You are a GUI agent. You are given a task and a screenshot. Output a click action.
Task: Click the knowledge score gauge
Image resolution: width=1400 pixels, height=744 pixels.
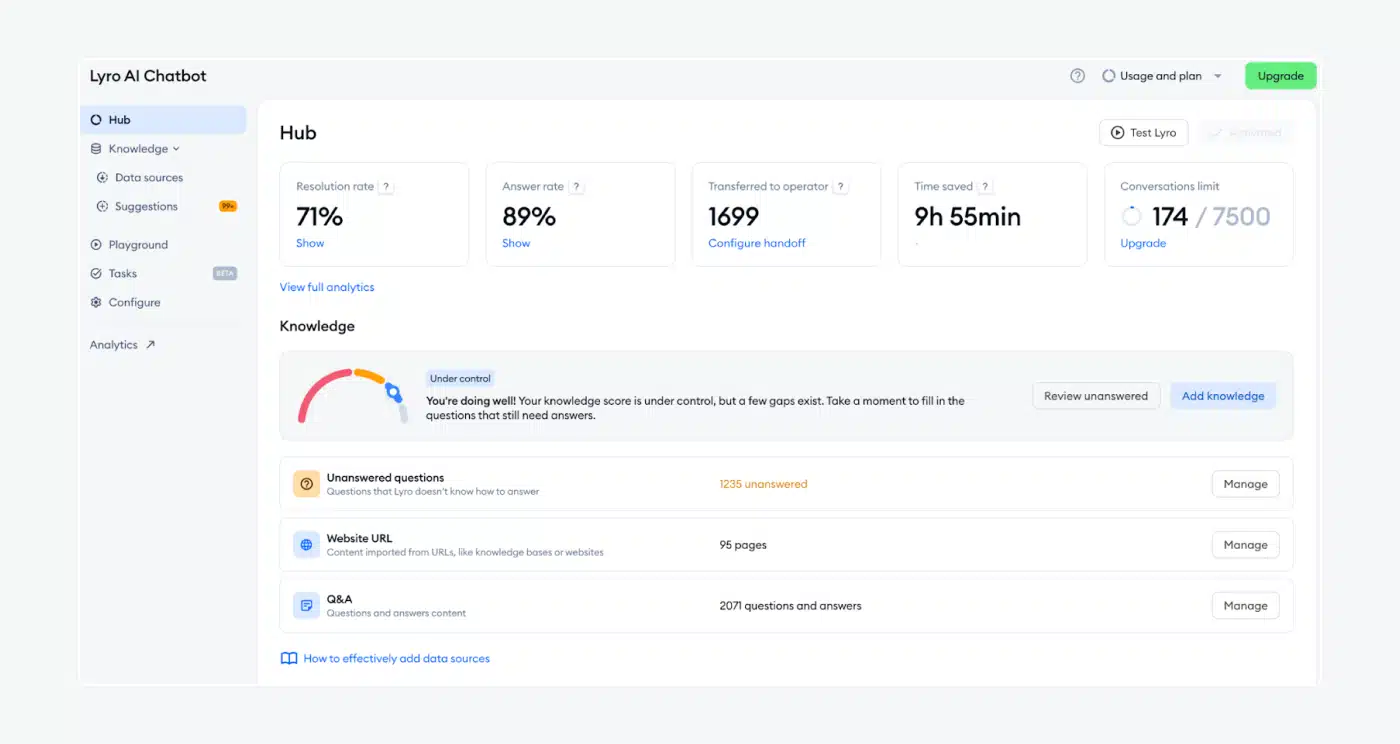click(x=353, y=396)
